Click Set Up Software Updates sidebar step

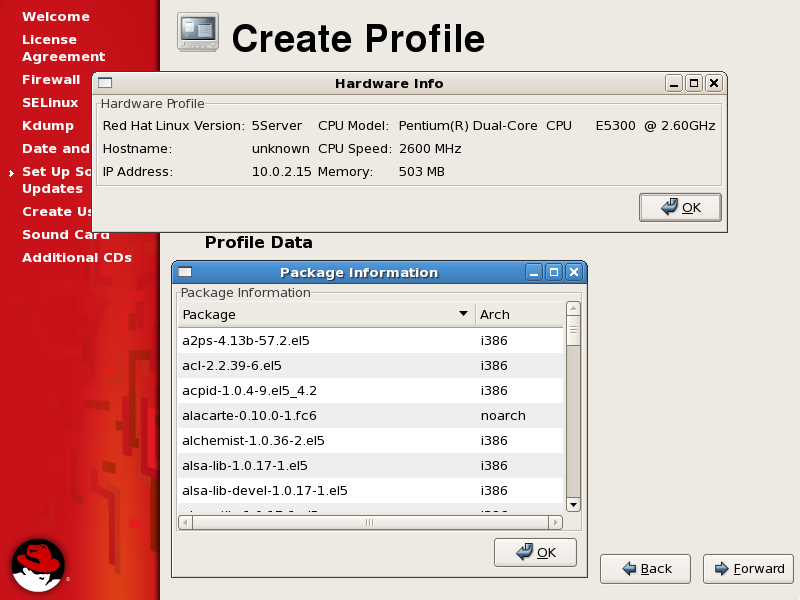click(56, 180)
